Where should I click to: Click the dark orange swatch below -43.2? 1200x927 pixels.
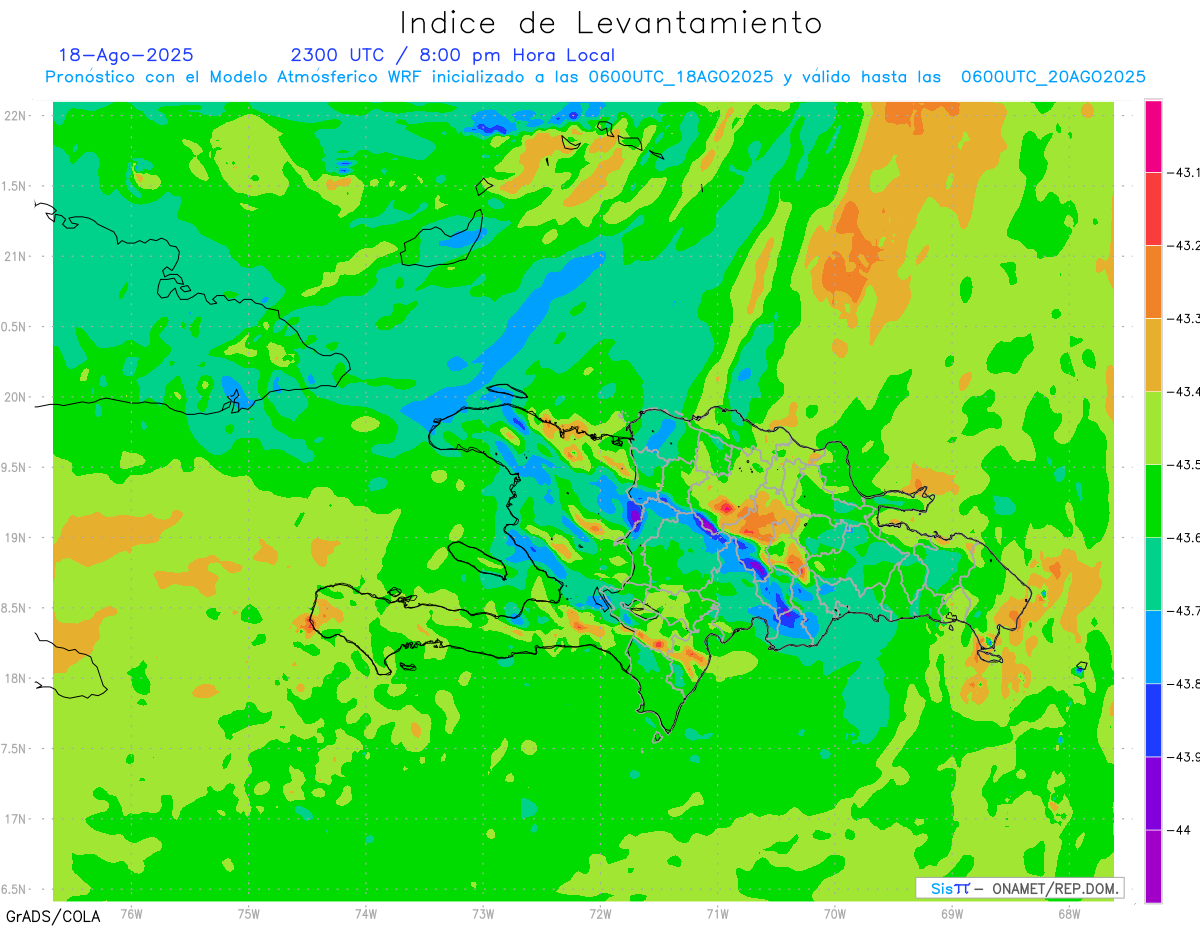tap(1153, 282)
